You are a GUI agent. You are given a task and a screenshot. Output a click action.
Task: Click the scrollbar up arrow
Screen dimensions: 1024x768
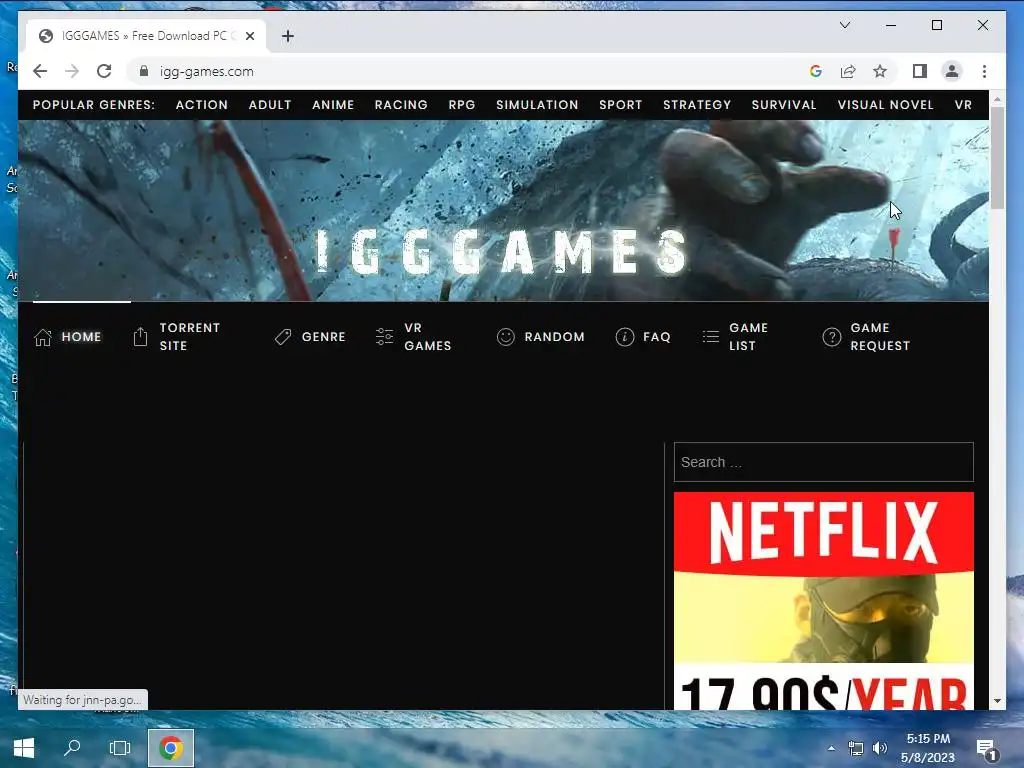pyautogui.click(x=997, y=99)
